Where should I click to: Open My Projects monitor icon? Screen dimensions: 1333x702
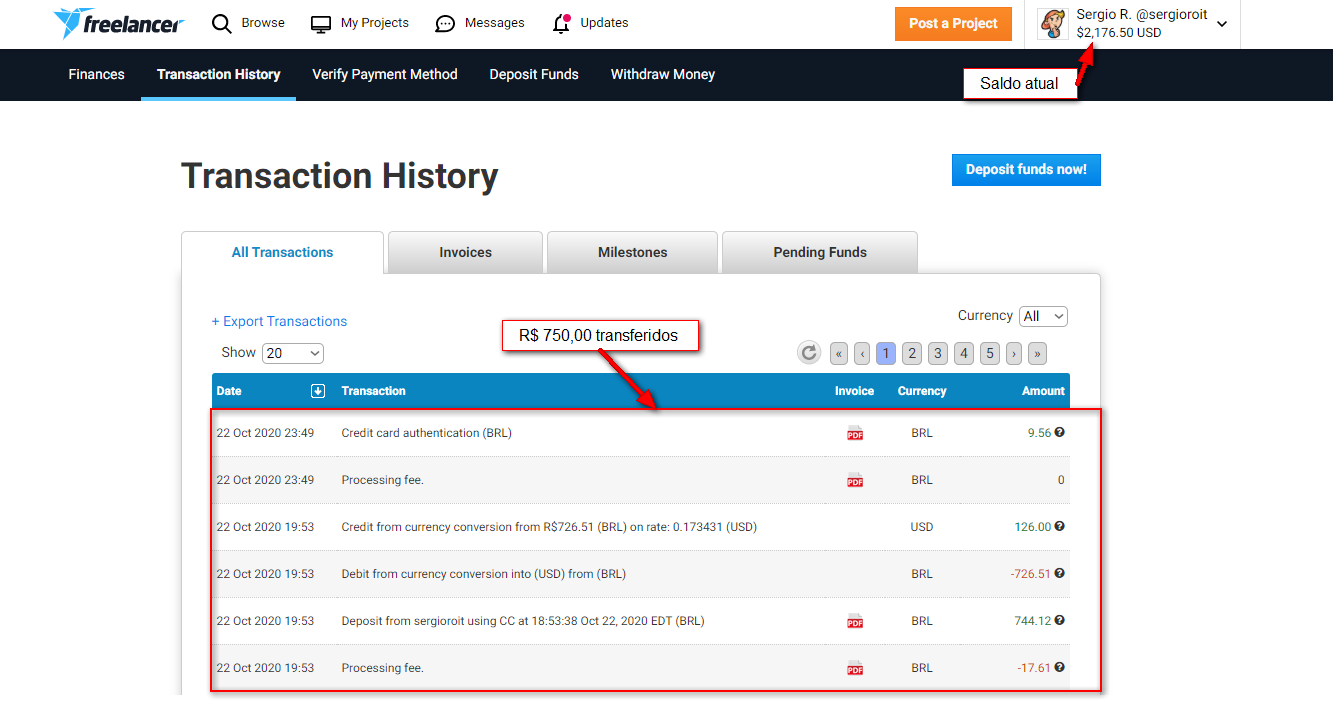pos(321,24)
